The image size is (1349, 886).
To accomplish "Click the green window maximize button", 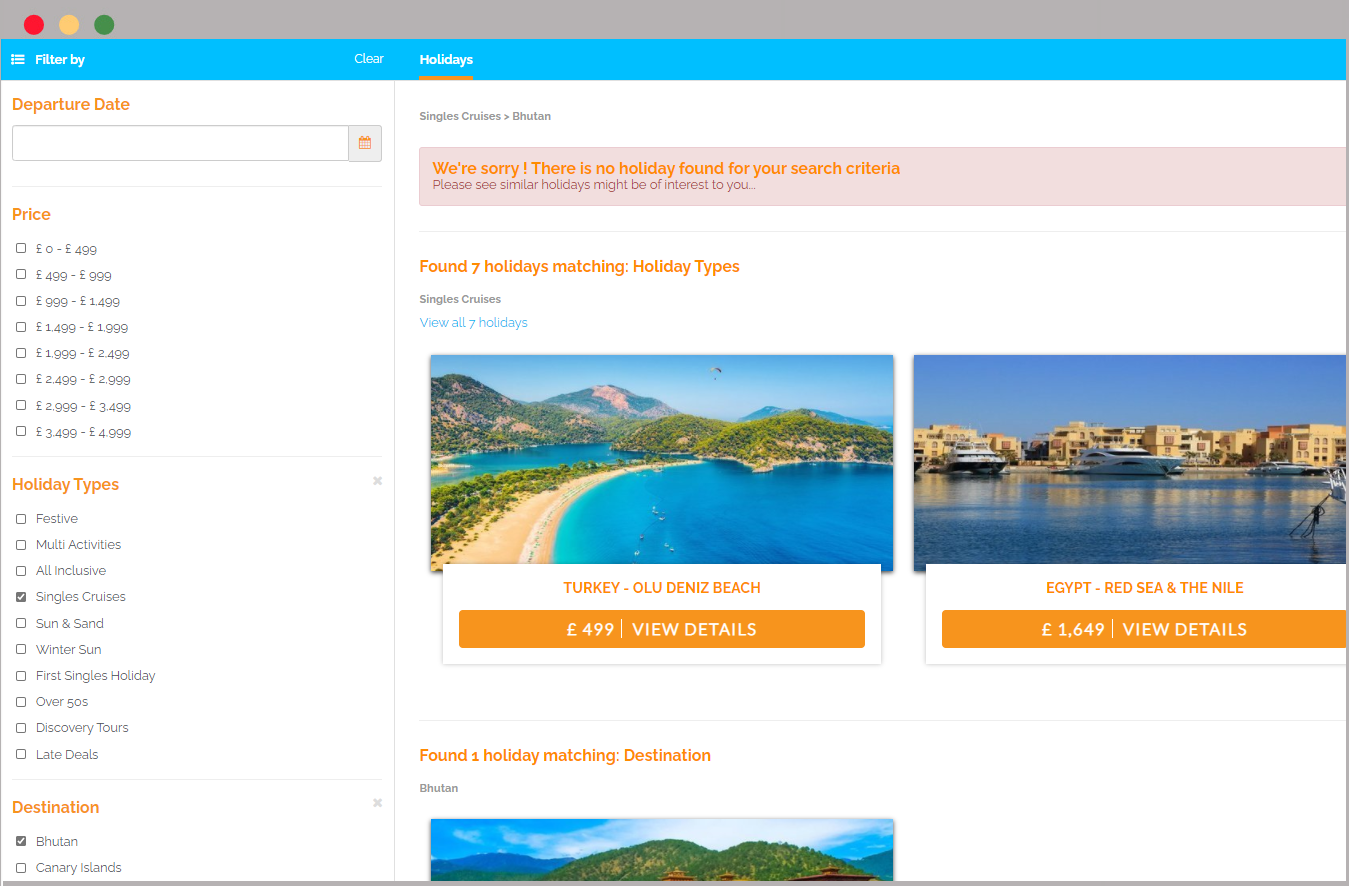I will 104,25.
